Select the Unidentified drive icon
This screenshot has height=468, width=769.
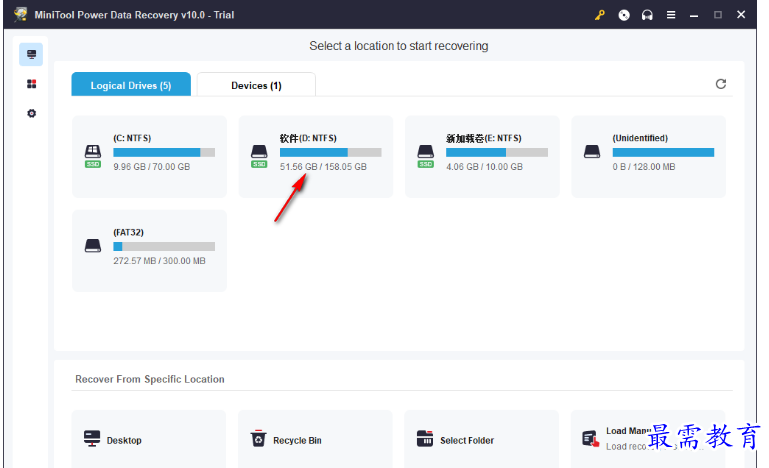[592, 152]
